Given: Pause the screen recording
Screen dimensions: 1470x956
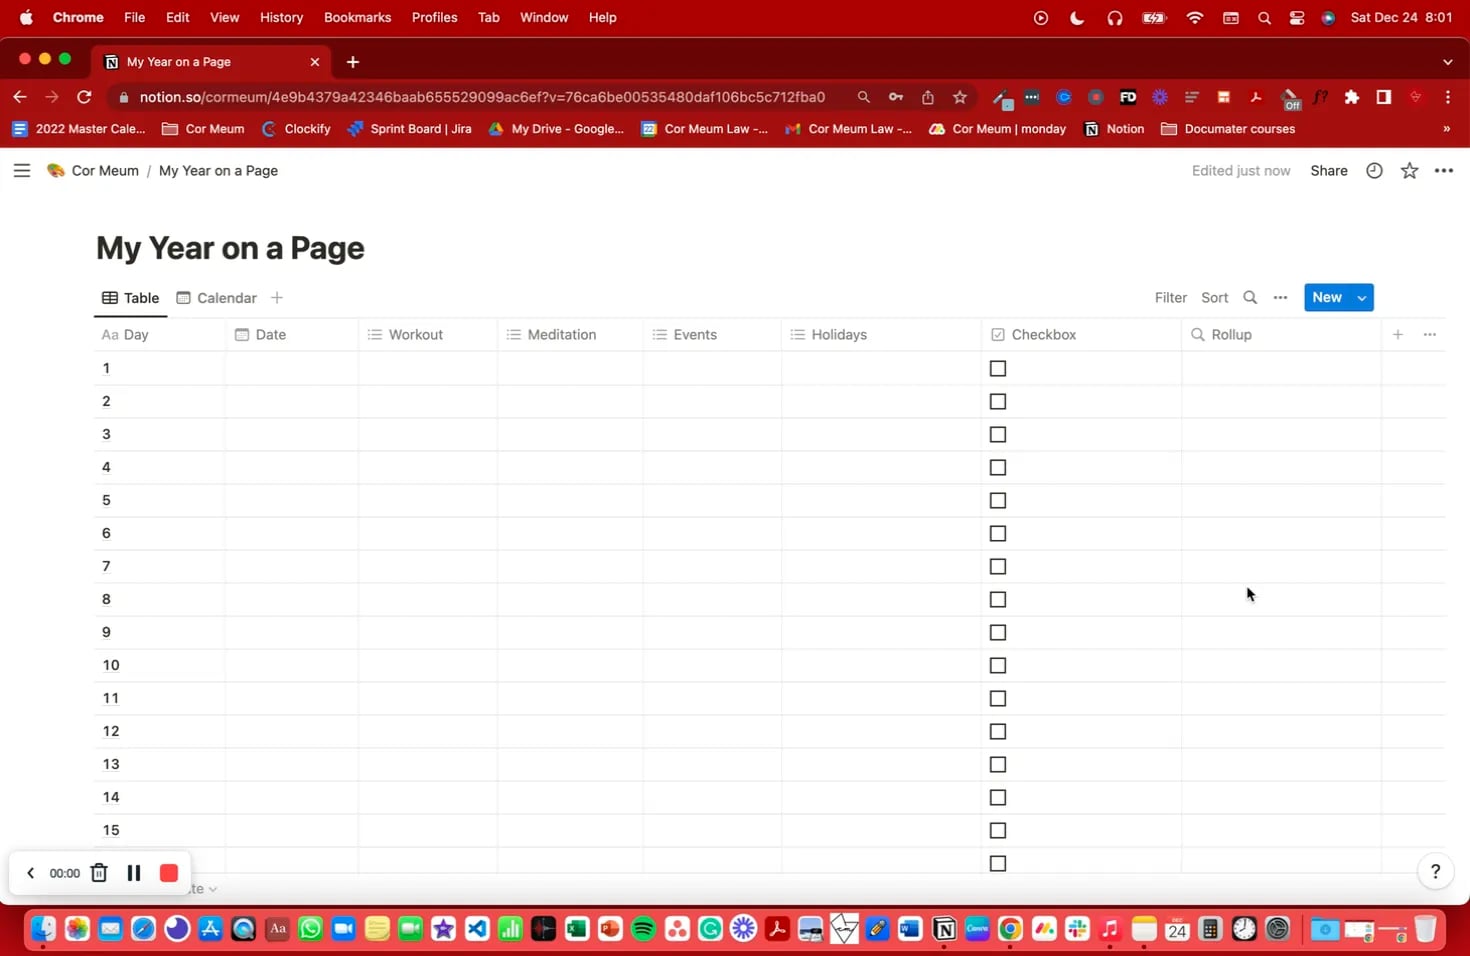Looking at the screenshot, I should (x=134, y=873).
